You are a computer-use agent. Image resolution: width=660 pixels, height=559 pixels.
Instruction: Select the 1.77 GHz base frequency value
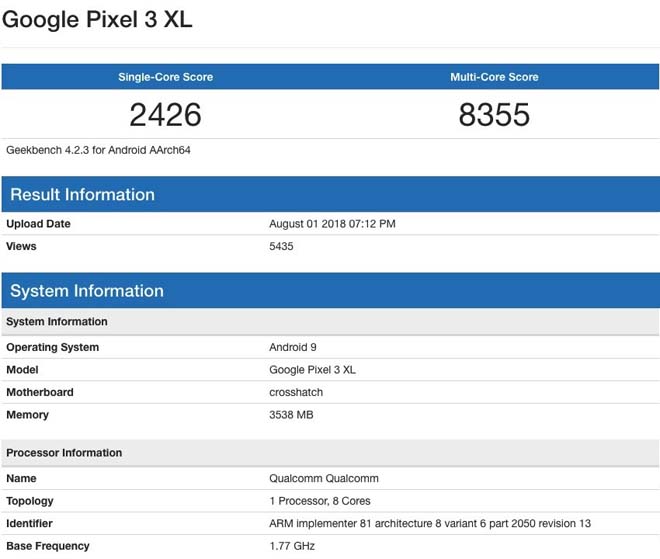tap(291, 546)
